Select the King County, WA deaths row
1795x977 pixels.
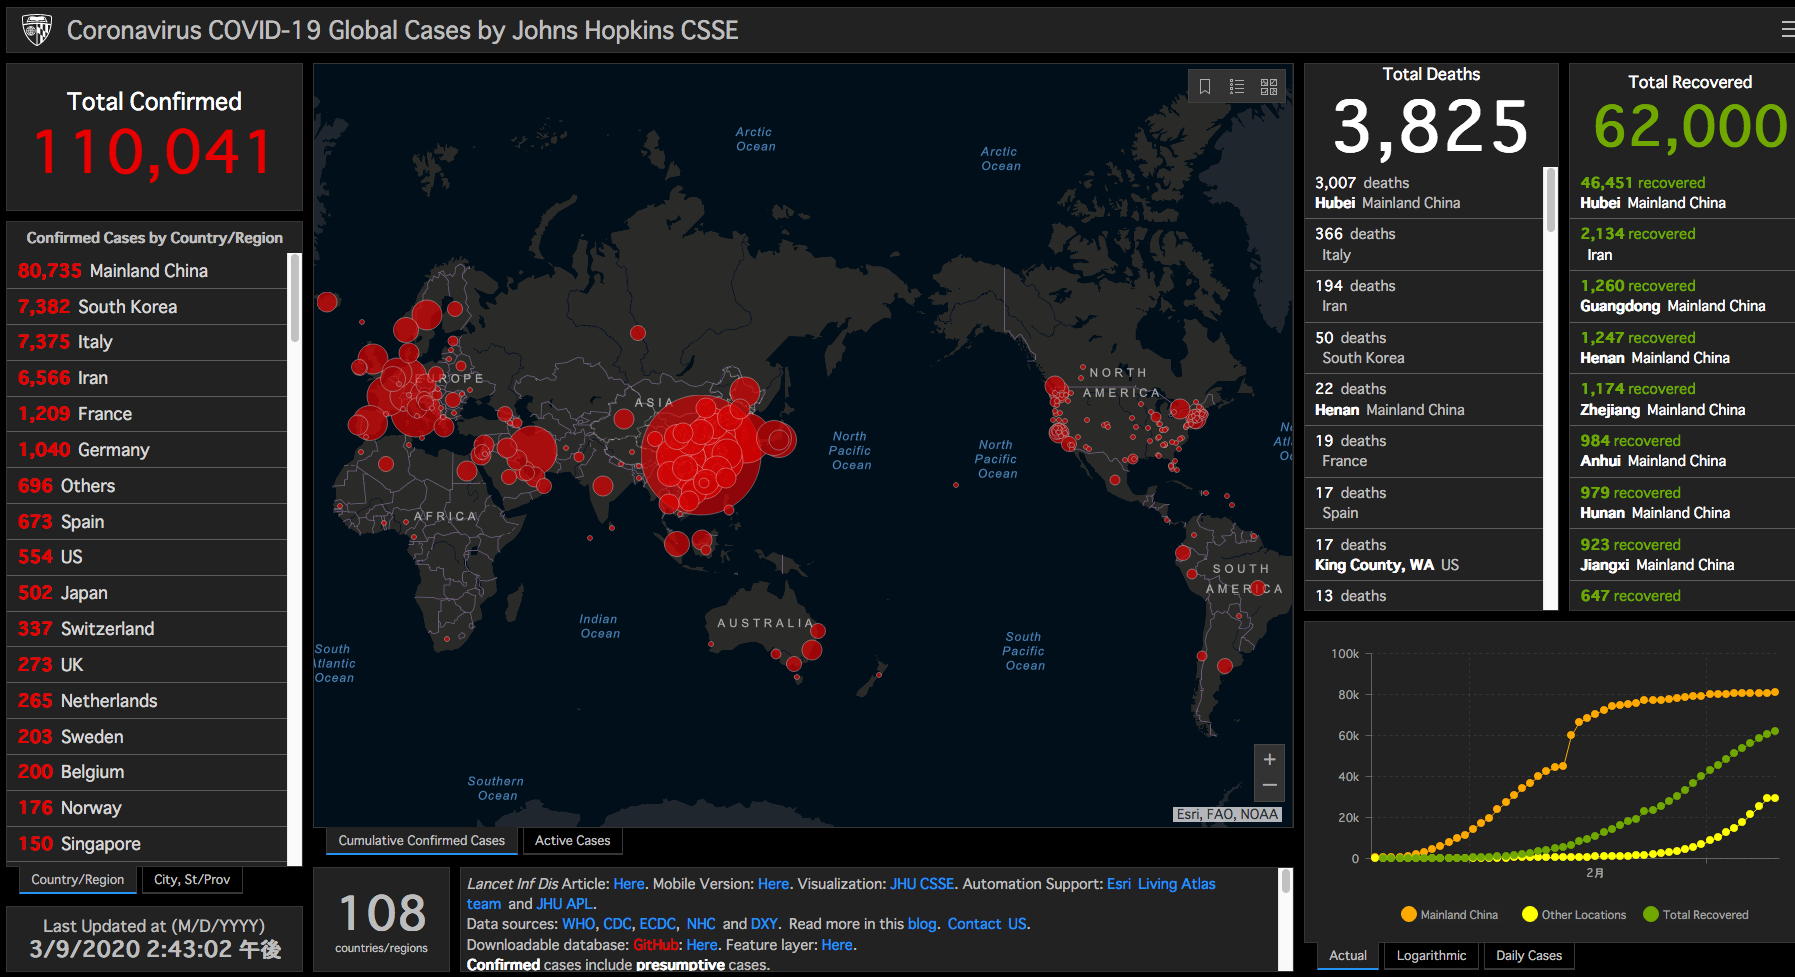1424,555
